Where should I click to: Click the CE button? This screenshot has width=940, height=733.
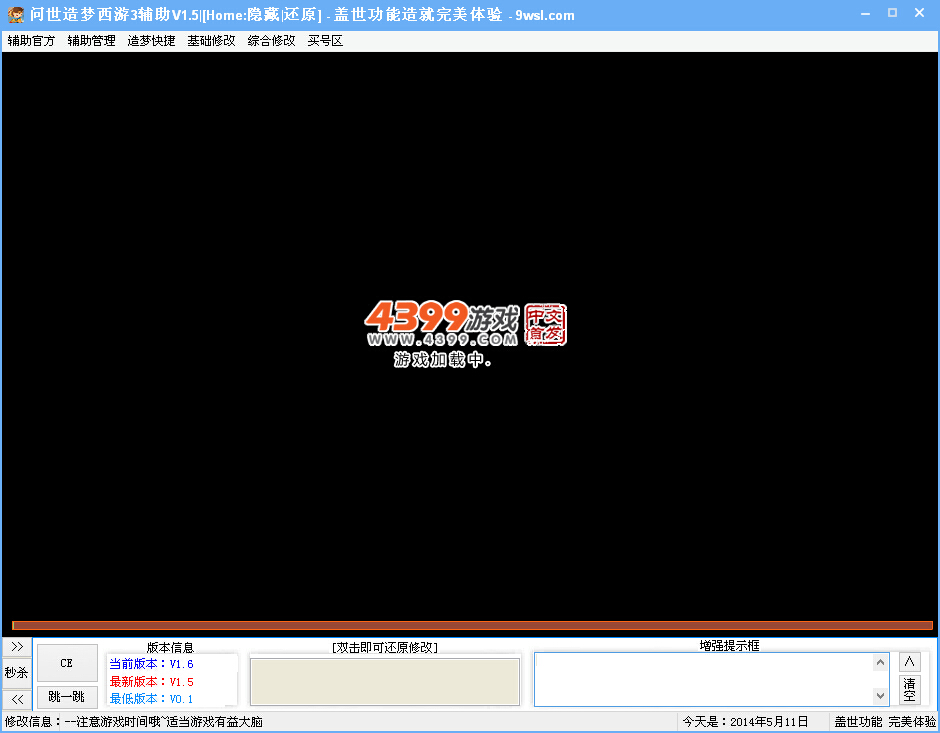click(x=67, y=663)
